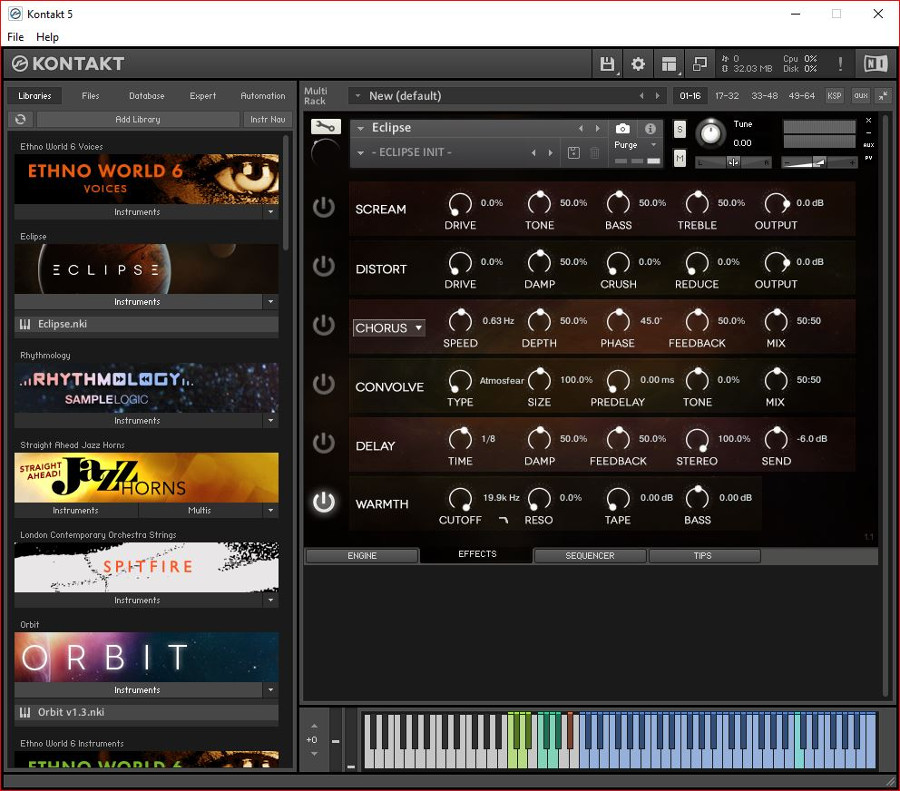This screenshot has height=791, width=900.
Task: Open Ethno World 6 Voices Instruments dropdown arrow
Action: pos(271,212)
